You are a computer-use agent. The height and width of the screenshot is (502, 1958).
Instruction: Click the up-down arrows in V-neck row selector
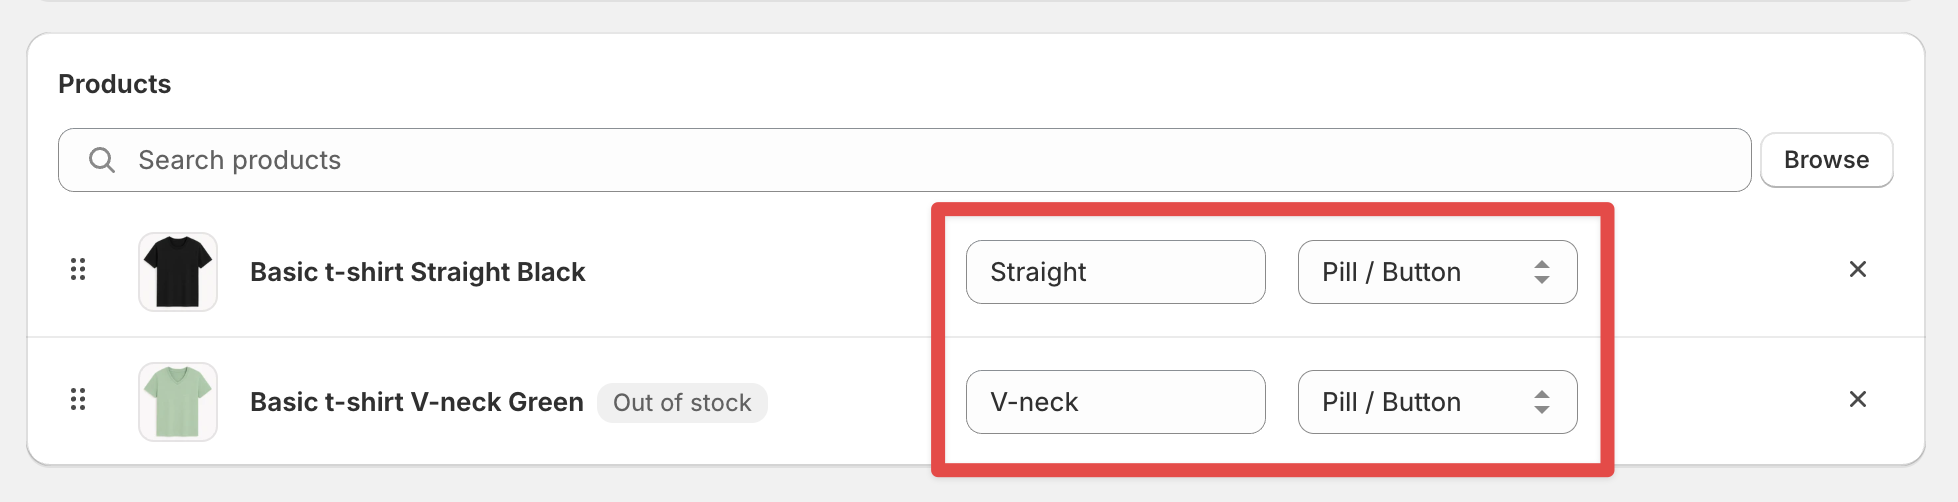tap(1542, 402)
